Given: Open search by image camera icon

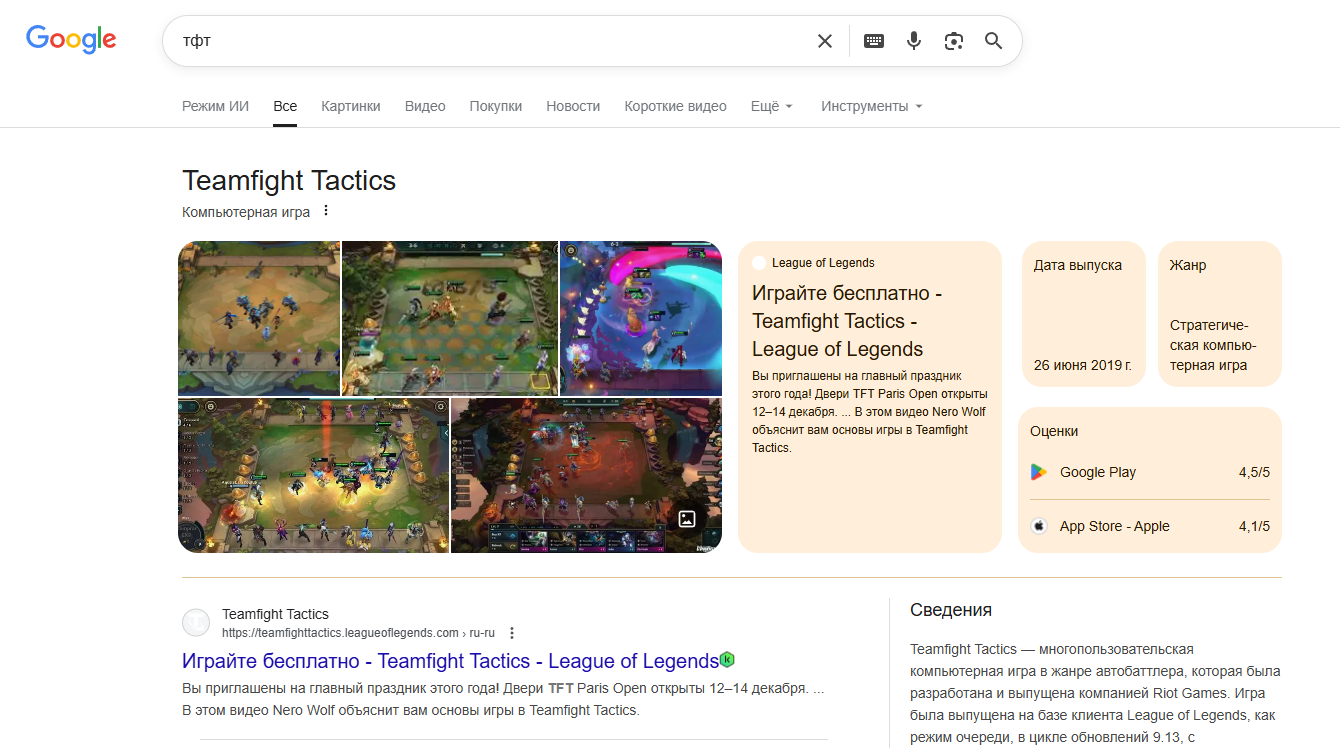Looking at the screenshot, I should 954,41.
